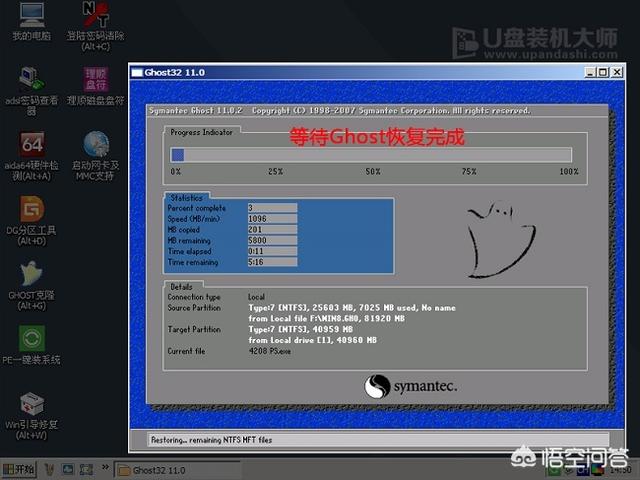
Task: Click third quick launch icon on taskbar
Action: point(86,469)
